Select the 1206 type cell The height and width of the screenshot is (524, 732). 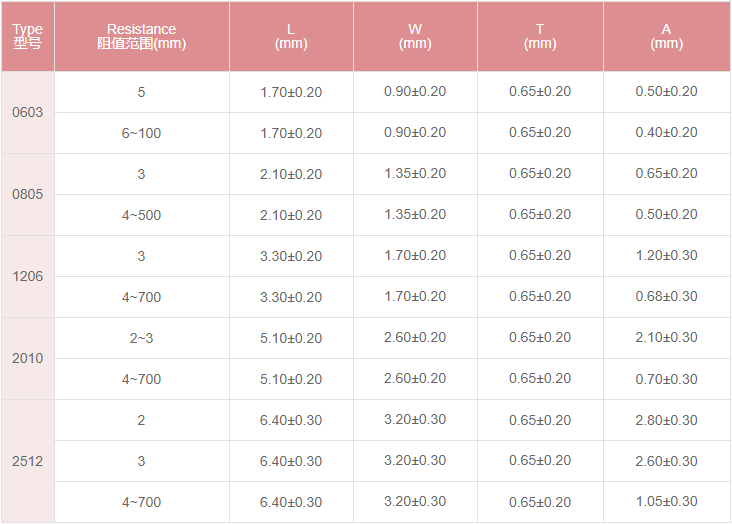[x=28, y=276]
